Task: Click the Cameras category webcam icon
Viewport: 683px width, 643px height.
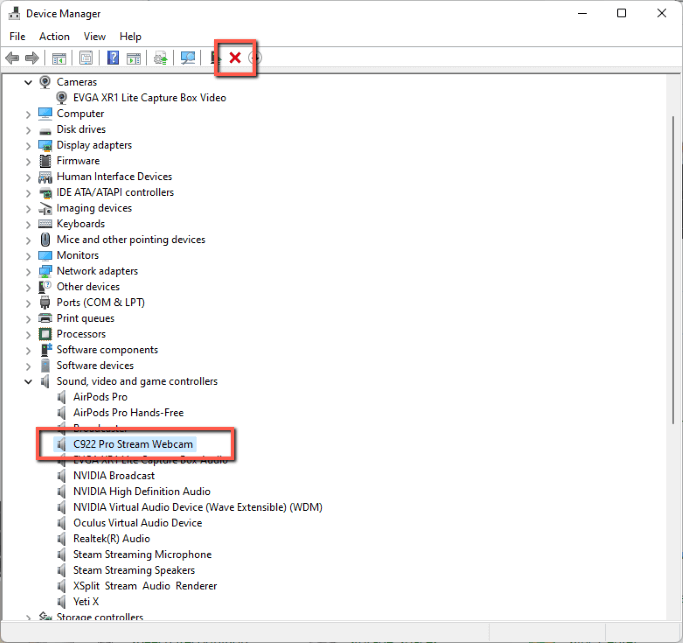Action: (x=45, y=82)
